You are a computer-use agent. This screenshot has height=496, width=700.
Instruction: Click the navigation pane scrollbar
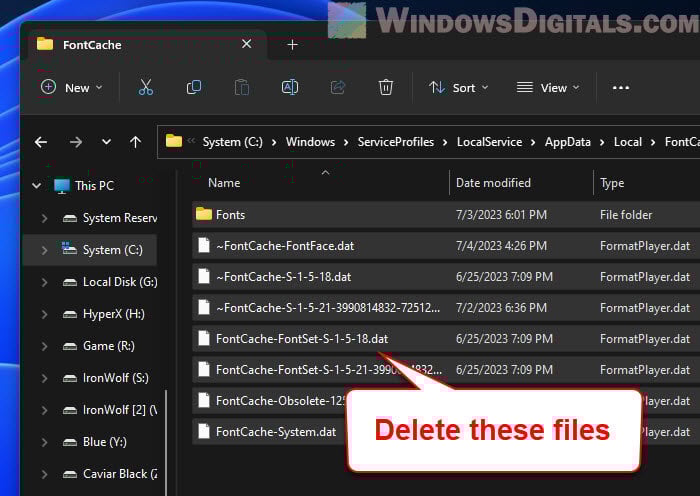166,442
